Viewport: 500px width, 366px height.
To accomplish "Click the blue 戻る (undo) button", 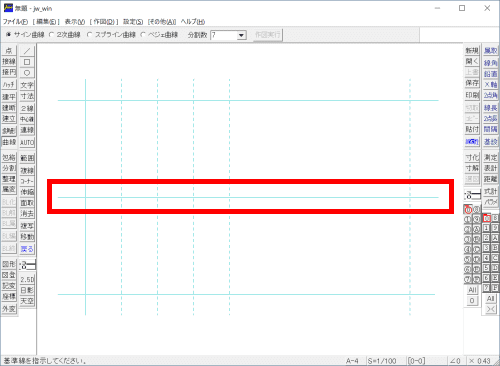I will [27, 249].
